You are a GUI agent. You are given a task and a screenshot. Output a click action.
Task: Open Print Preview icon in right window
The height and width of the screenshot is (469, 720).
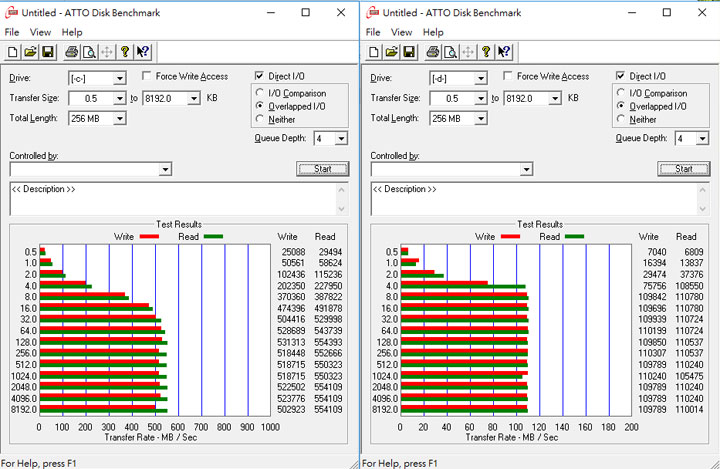pos(450,52)
